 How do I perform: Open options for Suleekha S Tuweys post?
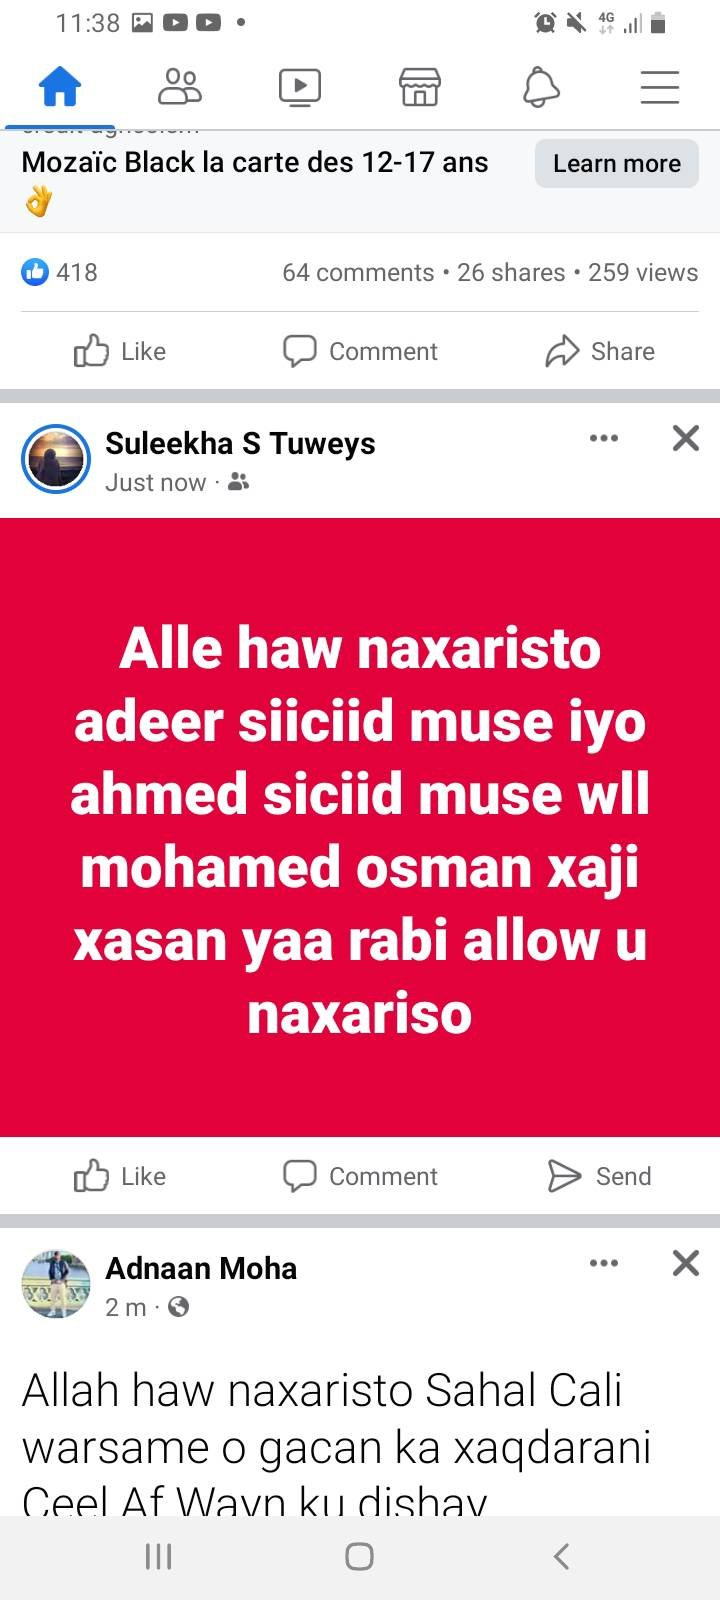tap(604, 438)
